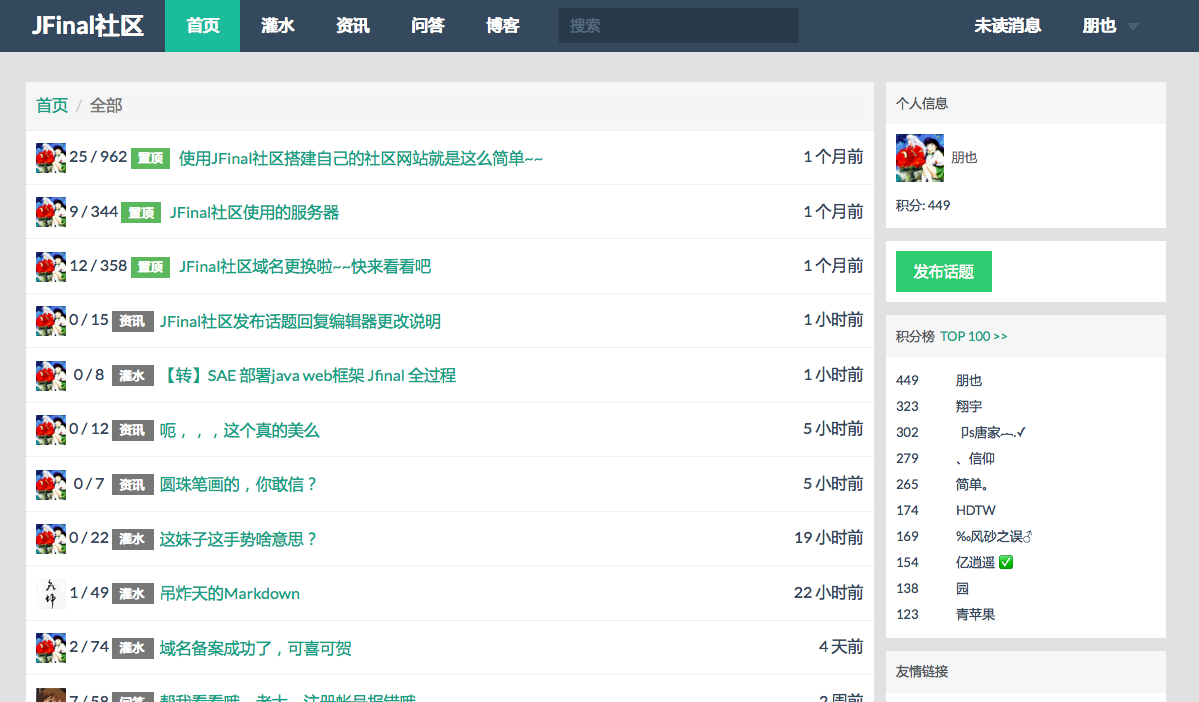The width and height of the screenshot is (1199, 702).
Task: Click author avatar on SAE 部署 topic
Action: (x=51, y=376)
